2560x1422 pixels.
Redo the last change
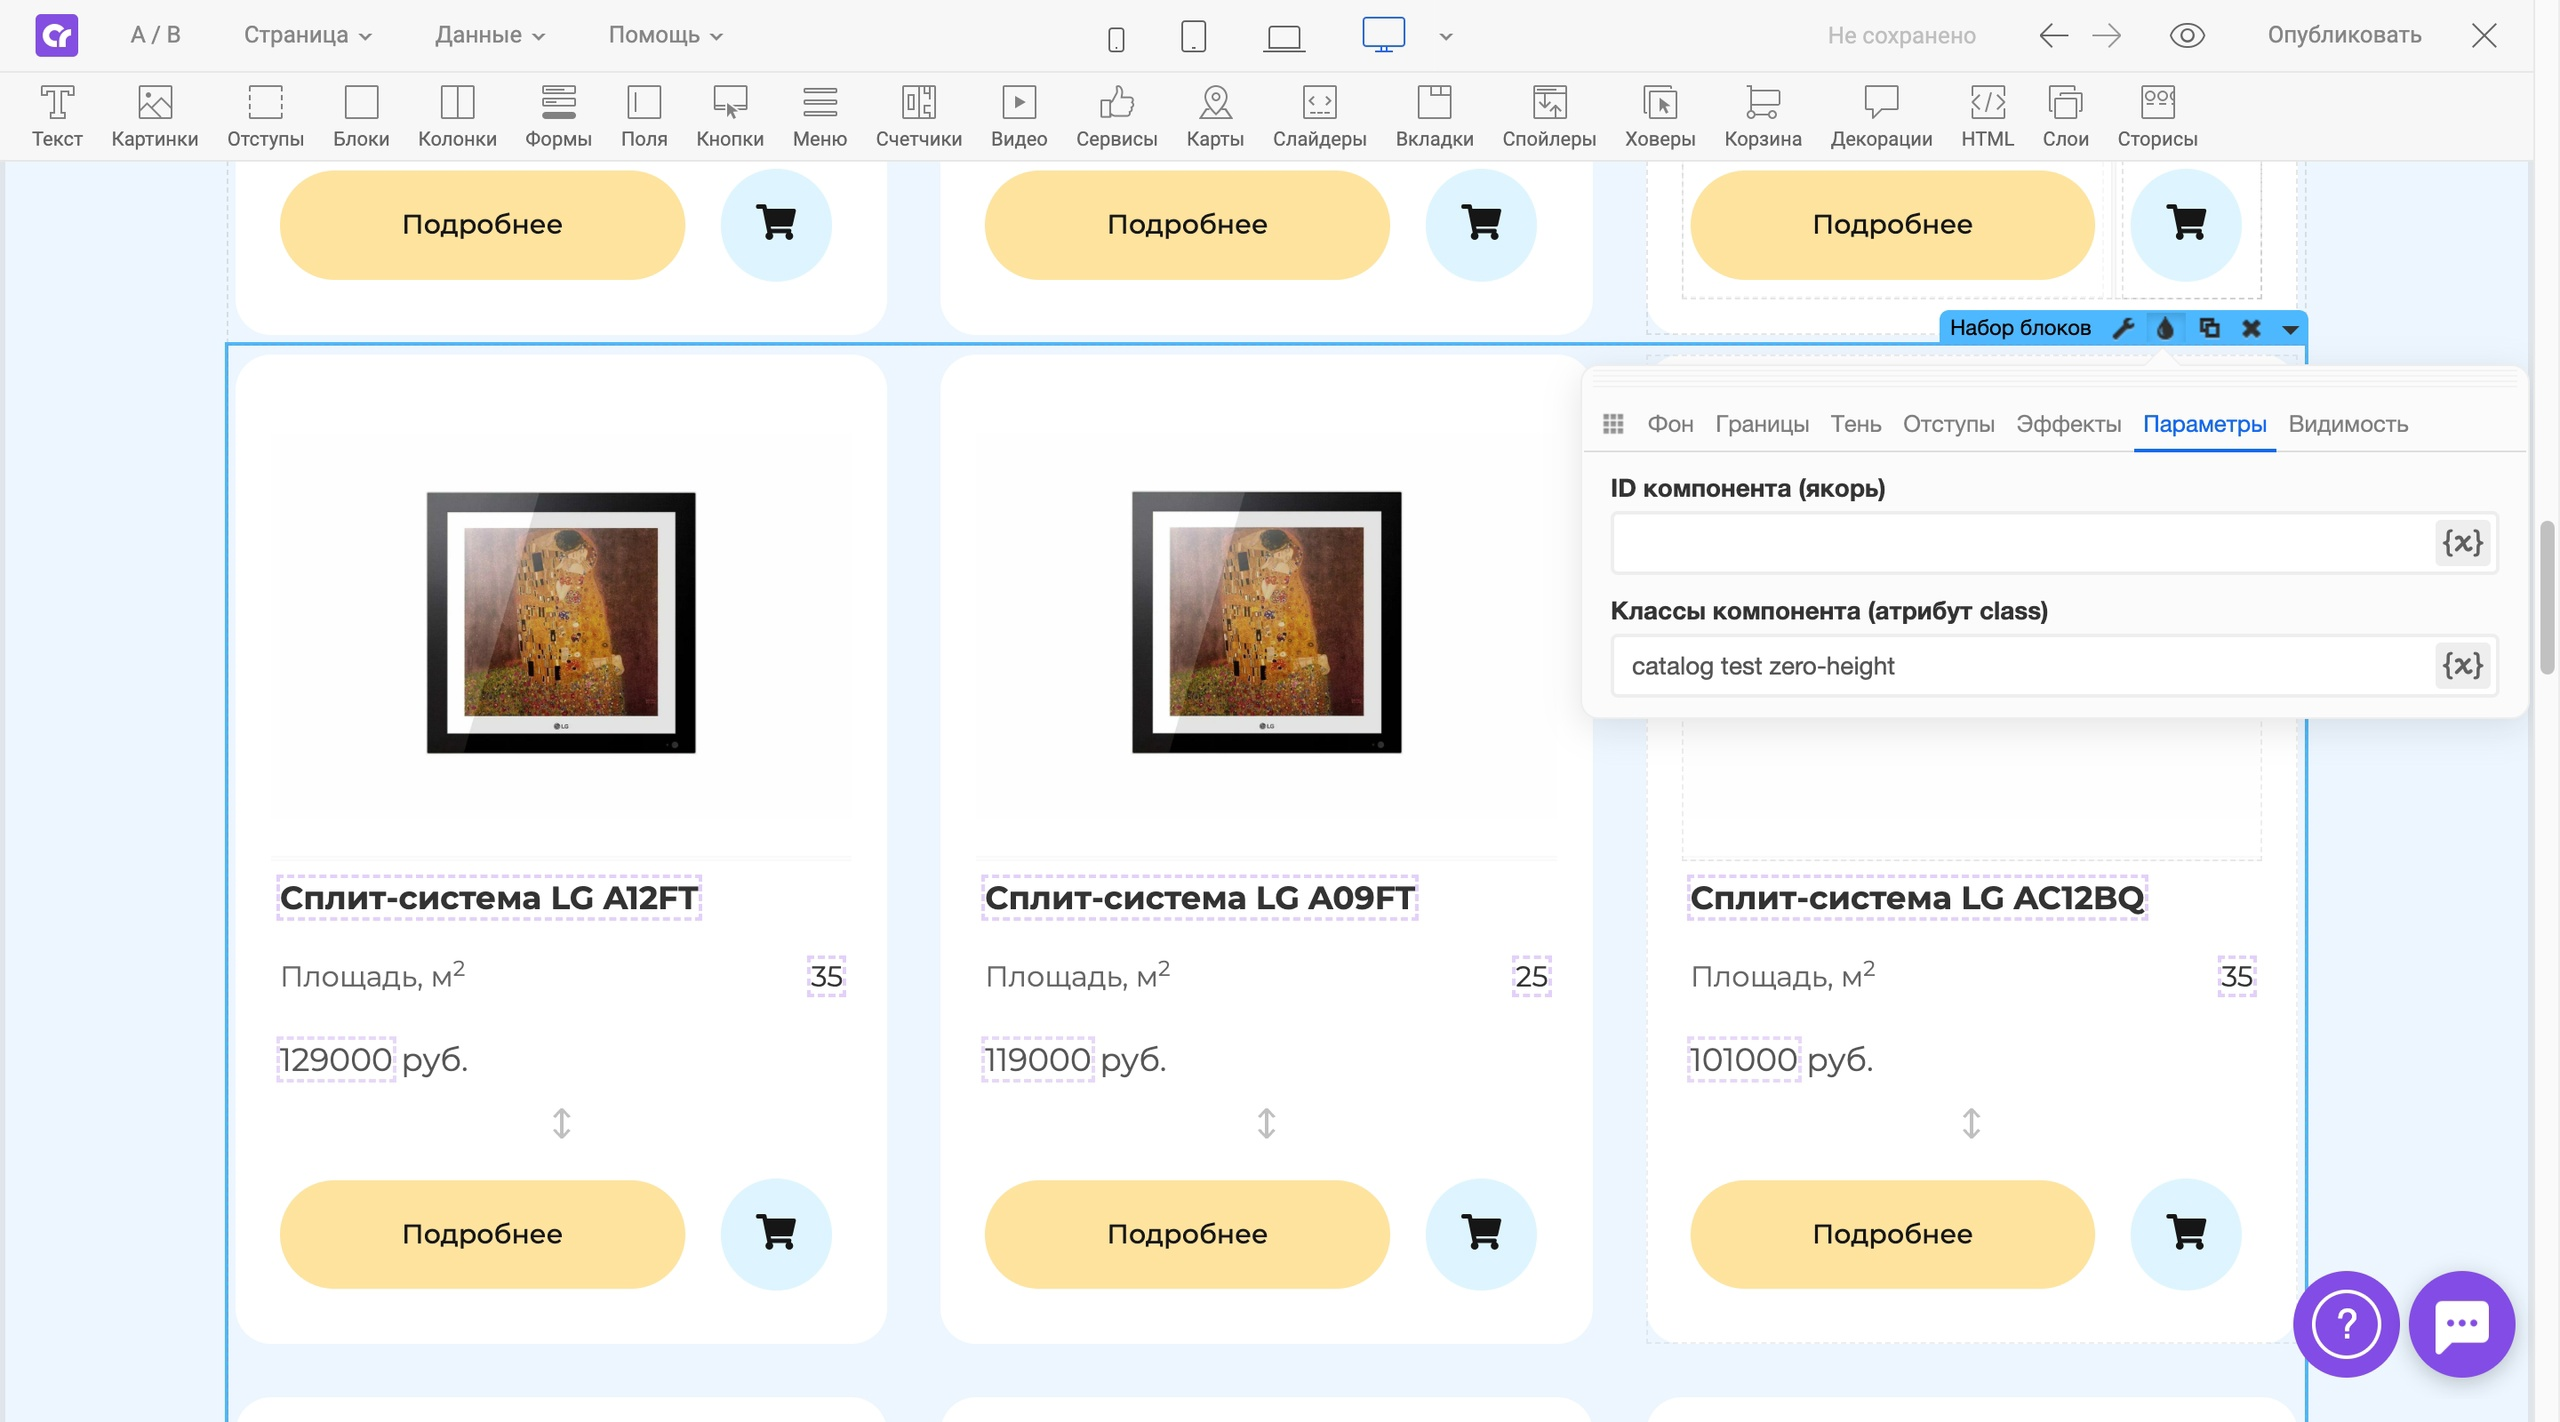[x=2106, y=36]
